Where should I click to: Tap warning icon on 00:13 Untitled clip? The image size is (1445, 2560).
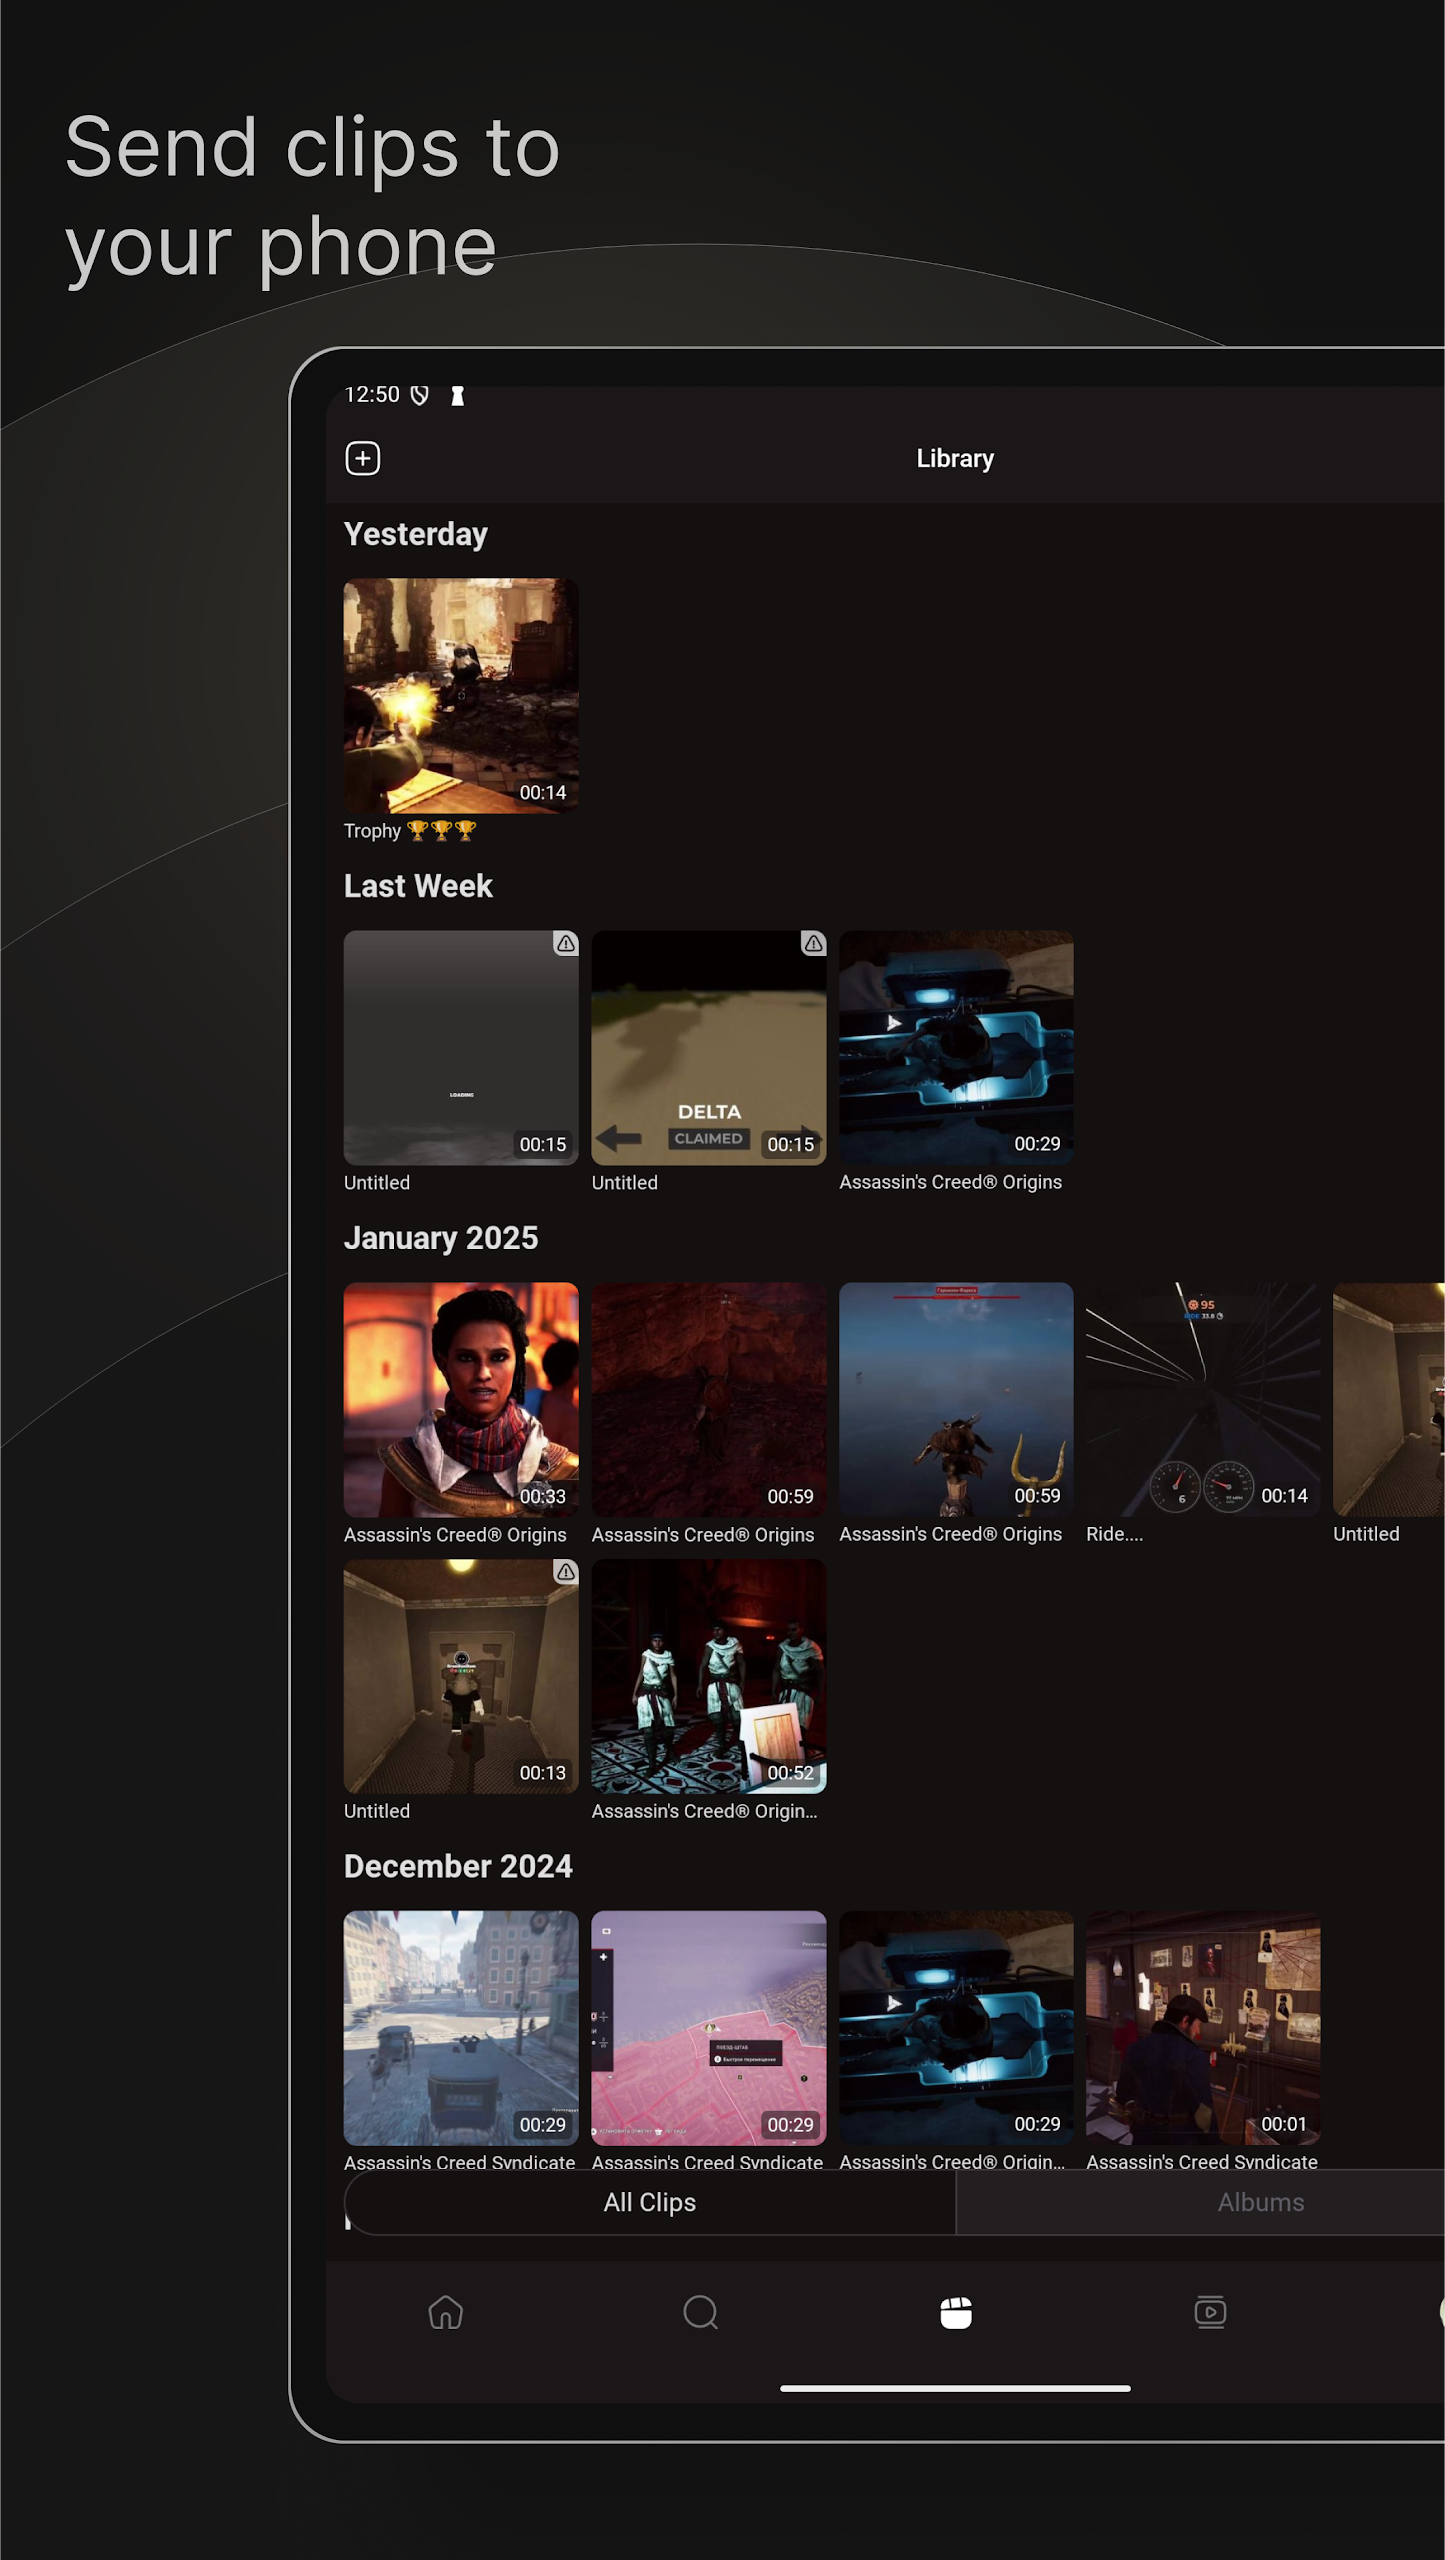pos(566,1572)
